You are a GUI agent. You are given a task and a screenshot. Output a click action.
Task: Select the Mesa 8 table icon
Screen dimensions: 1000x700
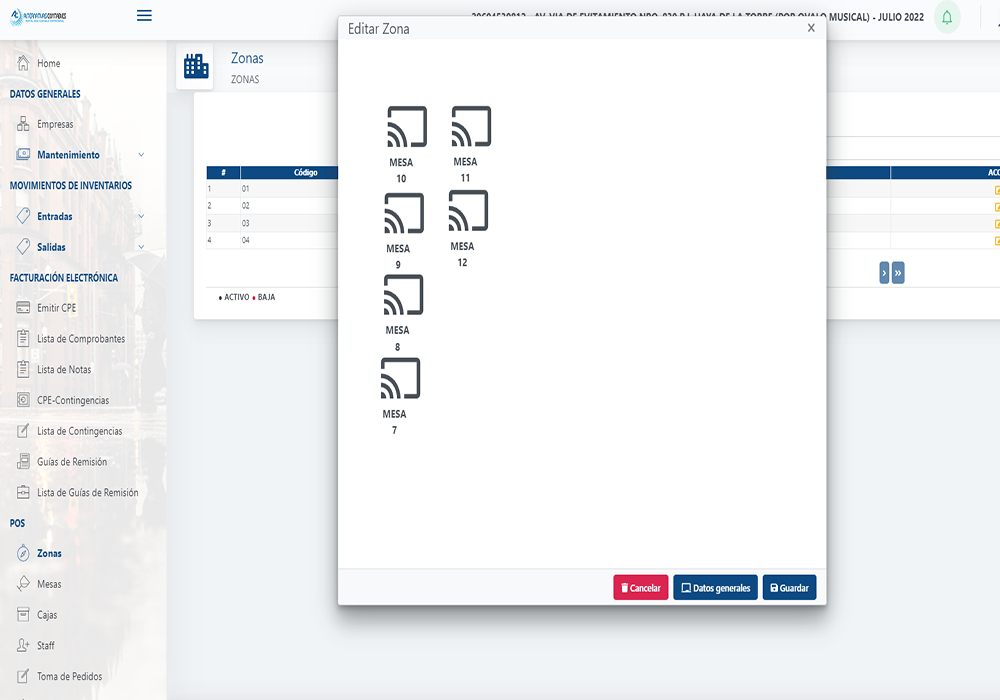pos(403,295)
